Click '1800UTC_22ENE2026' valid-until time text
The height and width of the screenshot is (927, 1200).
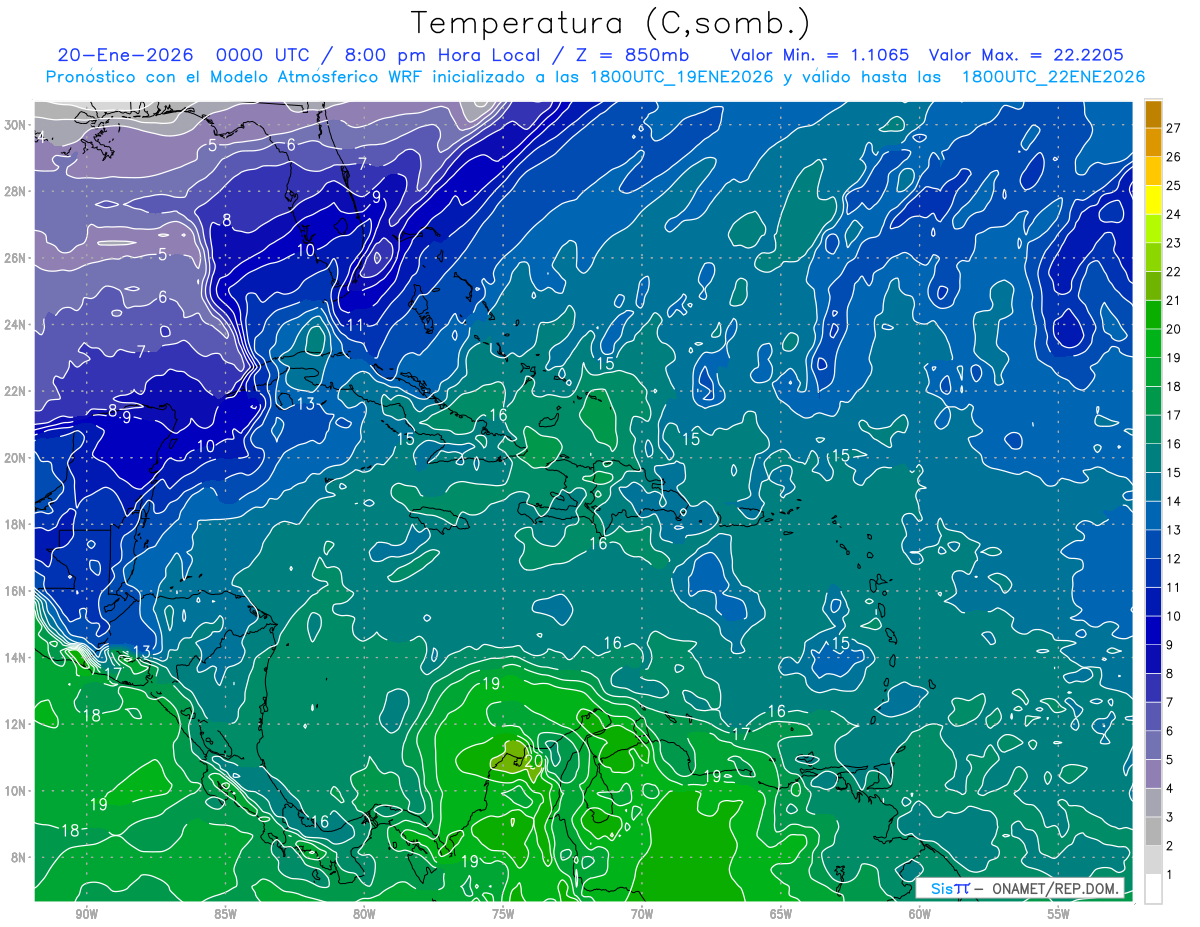coord(1053,77)
